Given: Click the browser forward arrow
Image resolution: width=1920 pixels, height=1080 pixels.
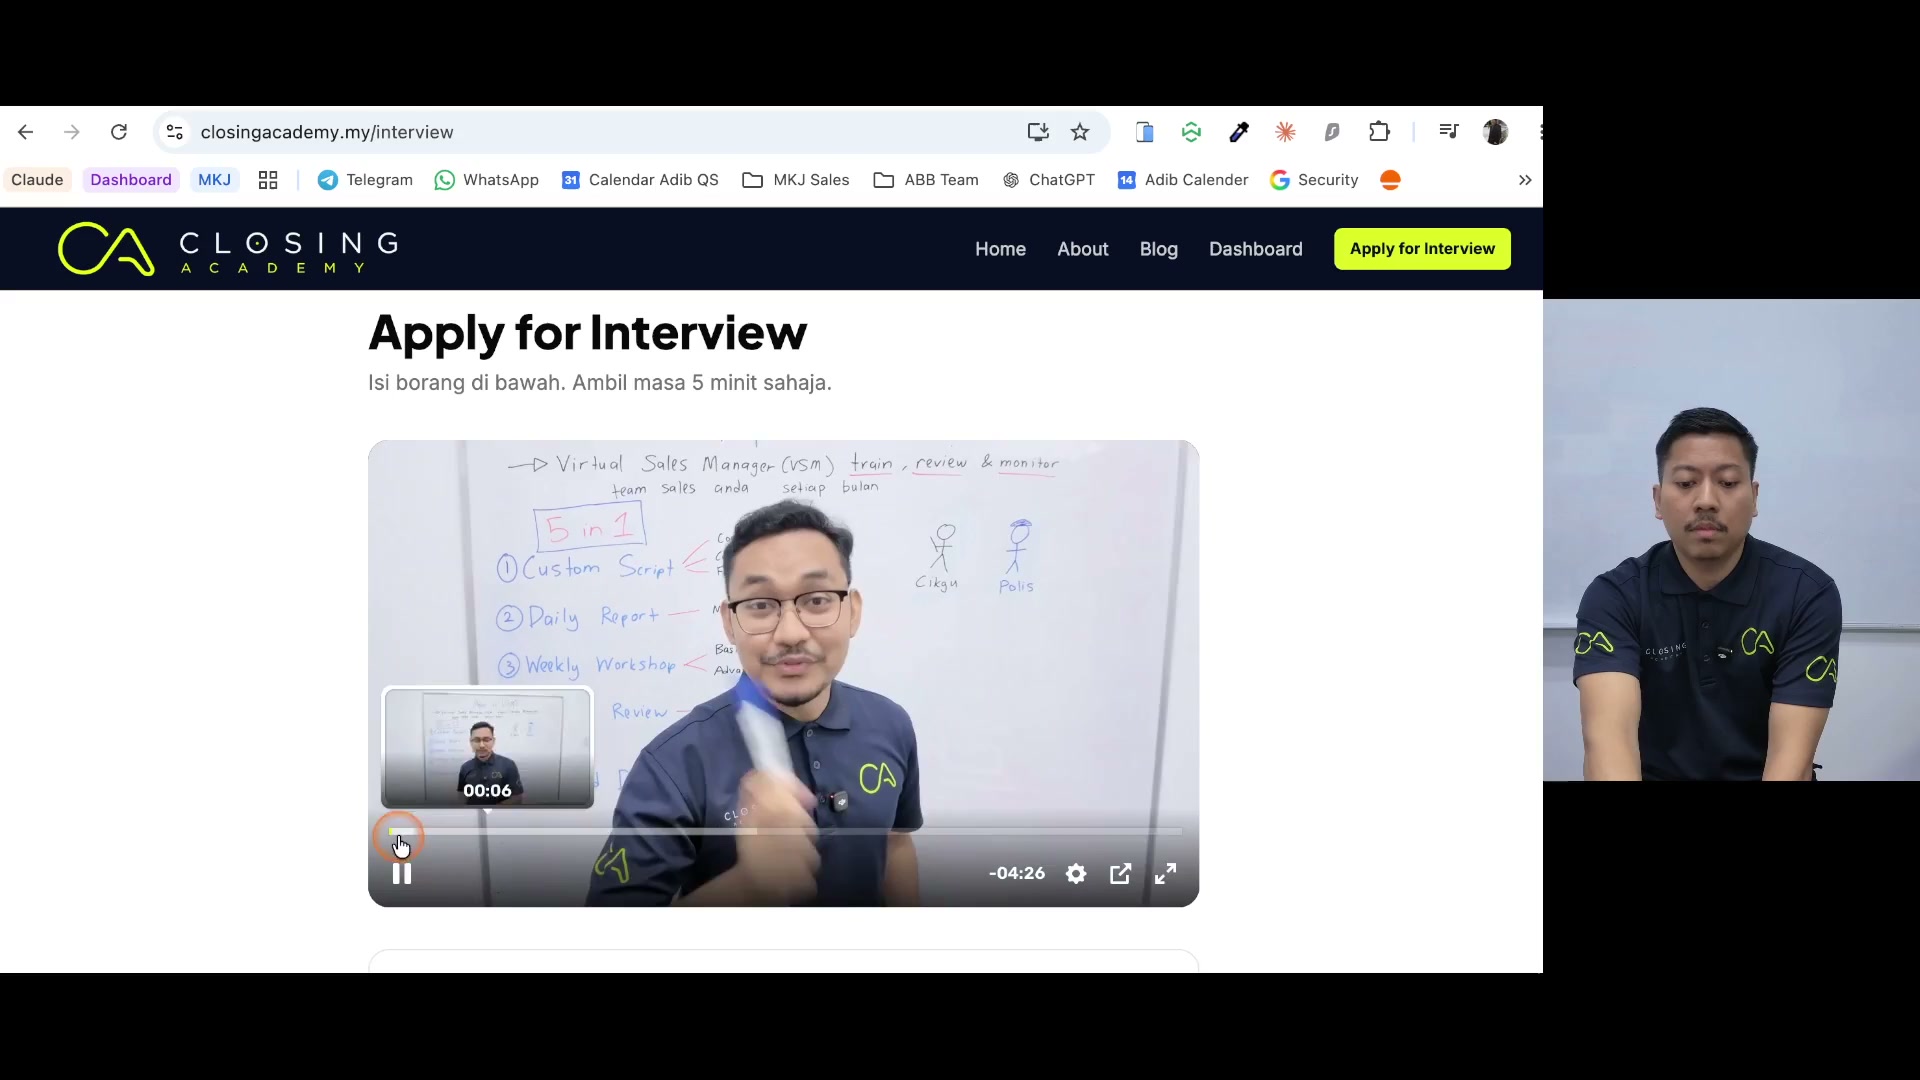Looking at the screenshot, I should (x=72, y=132).
